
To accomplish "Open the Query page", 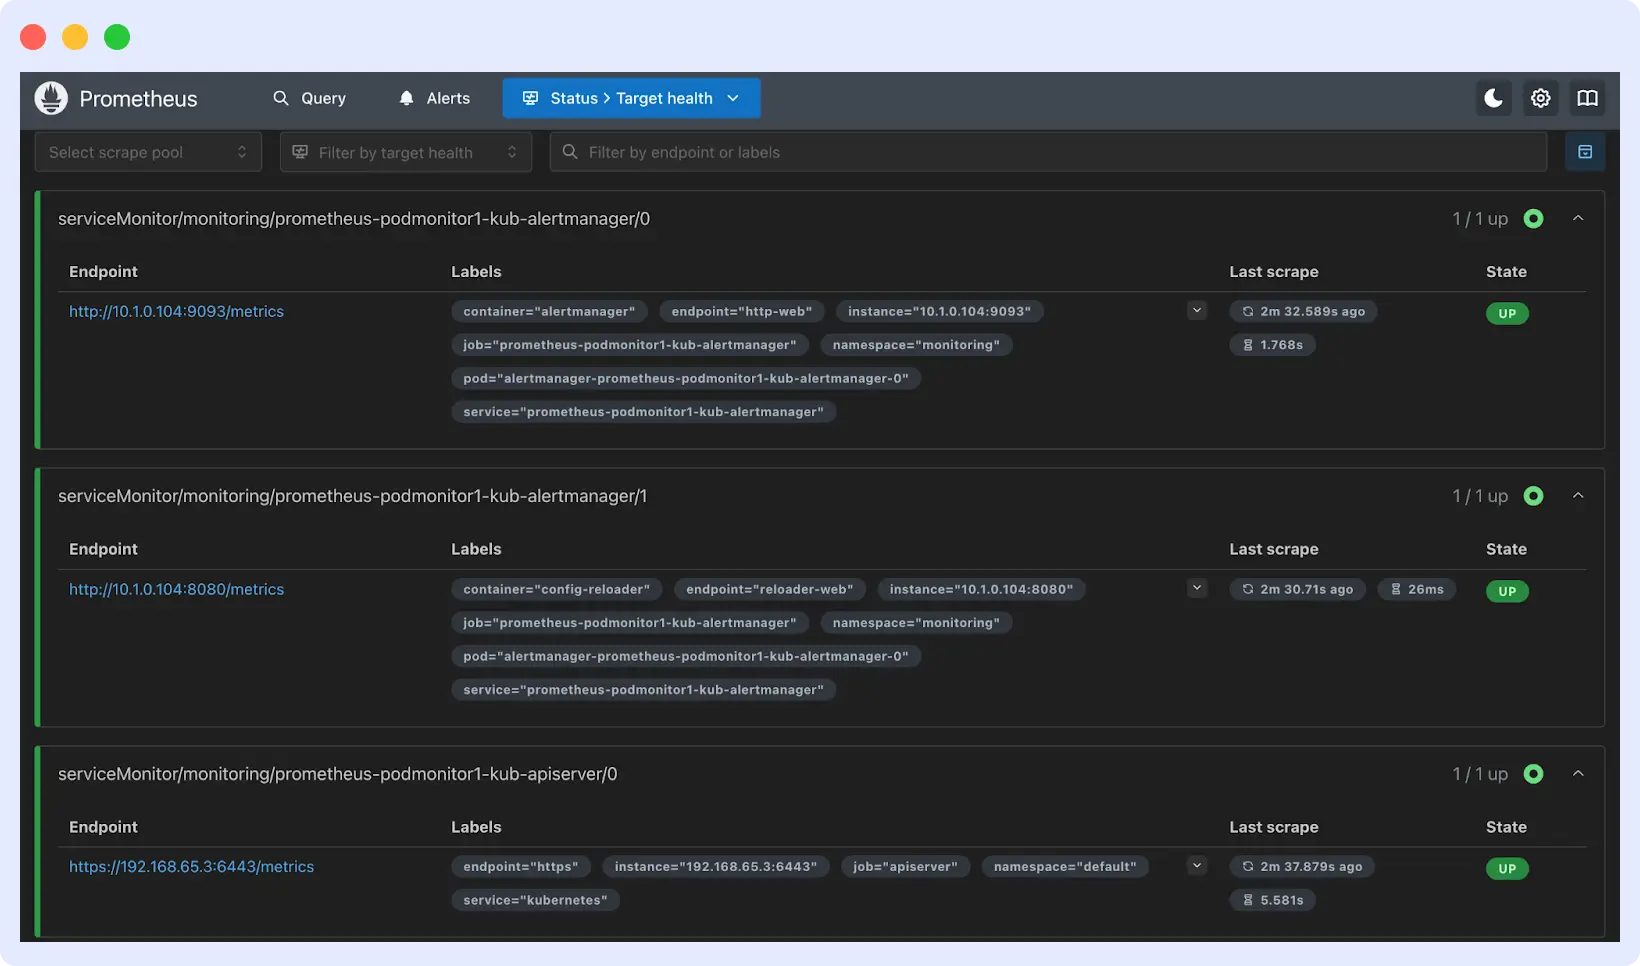I will [311, 98].
